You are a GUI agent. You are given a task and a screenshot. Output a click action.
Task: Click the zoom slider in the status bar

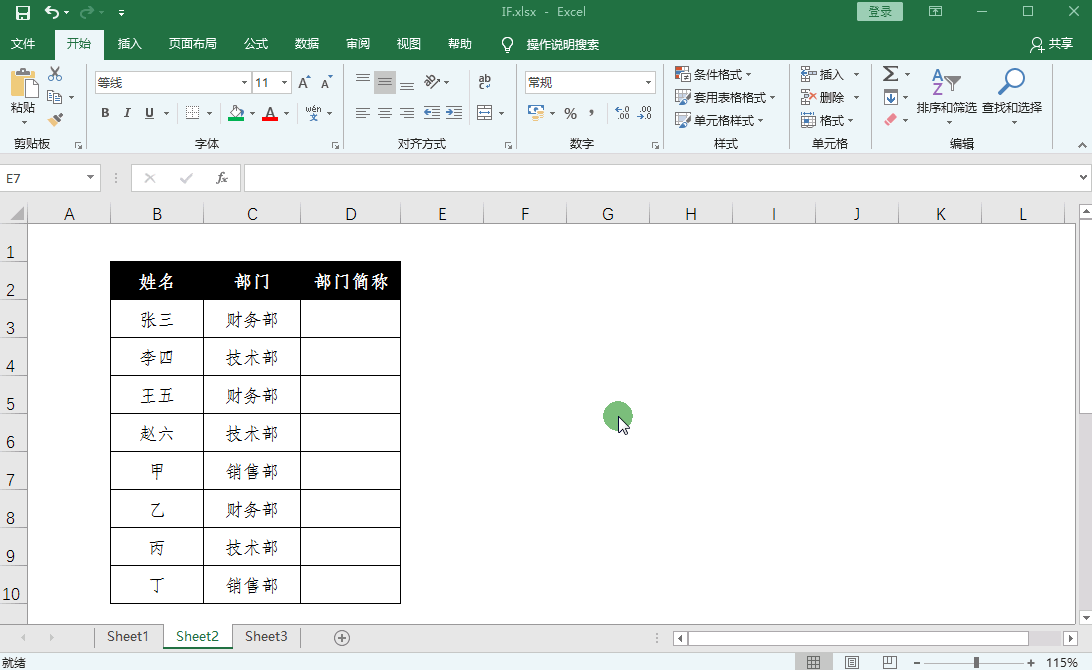point(976,662)
